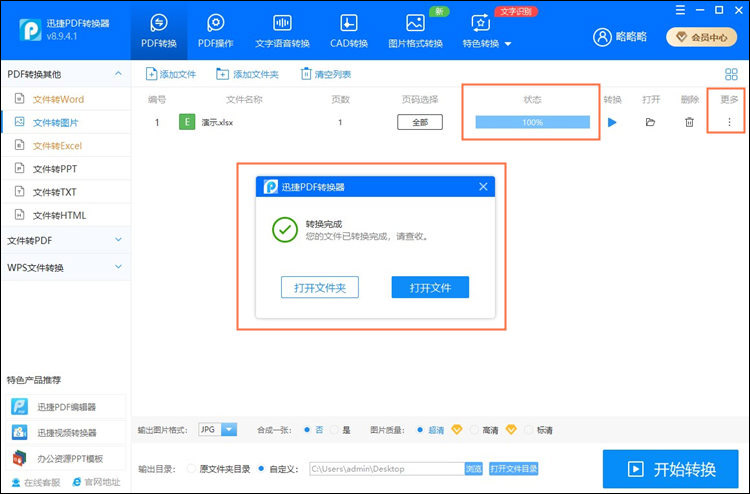Open 文字语音转换 tab
Viewport: 750px width, 494px height.
(x=282, y=31)
